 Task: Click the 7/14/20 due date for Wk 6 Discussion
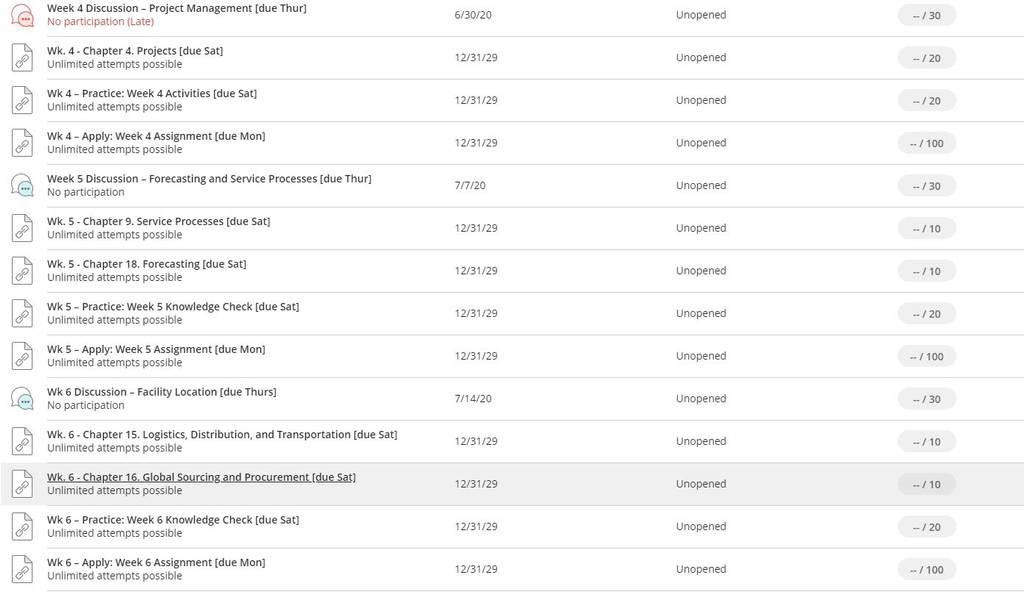point(473,398)
